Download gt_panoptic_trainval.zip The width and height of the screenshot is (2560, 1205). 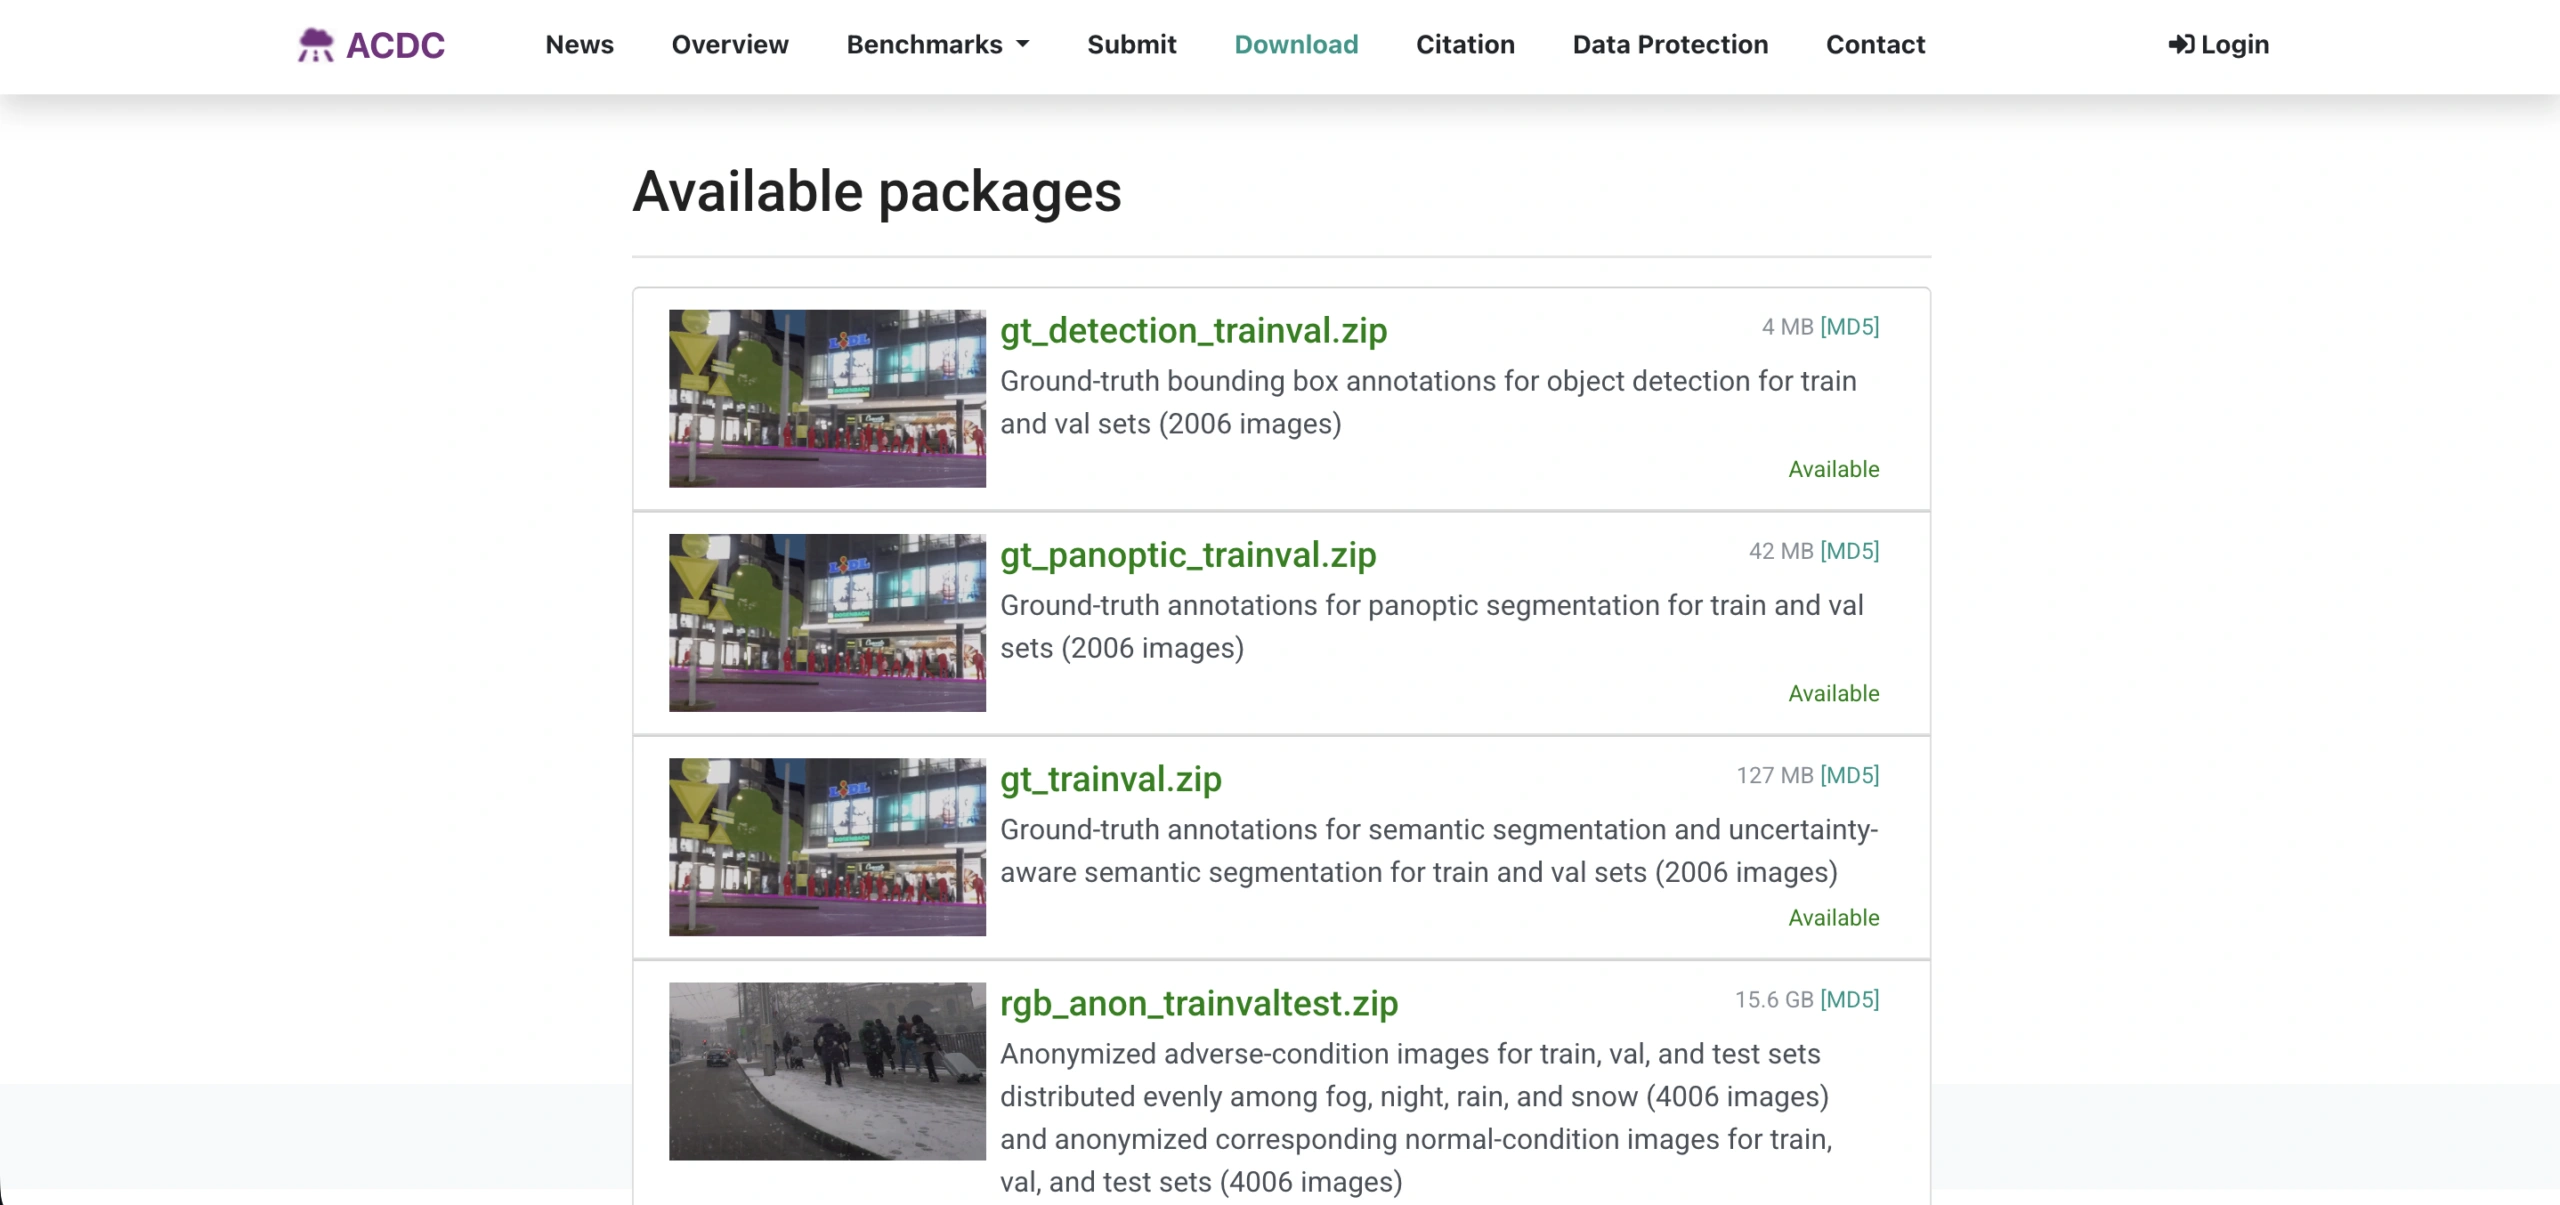pos(1188,555)
